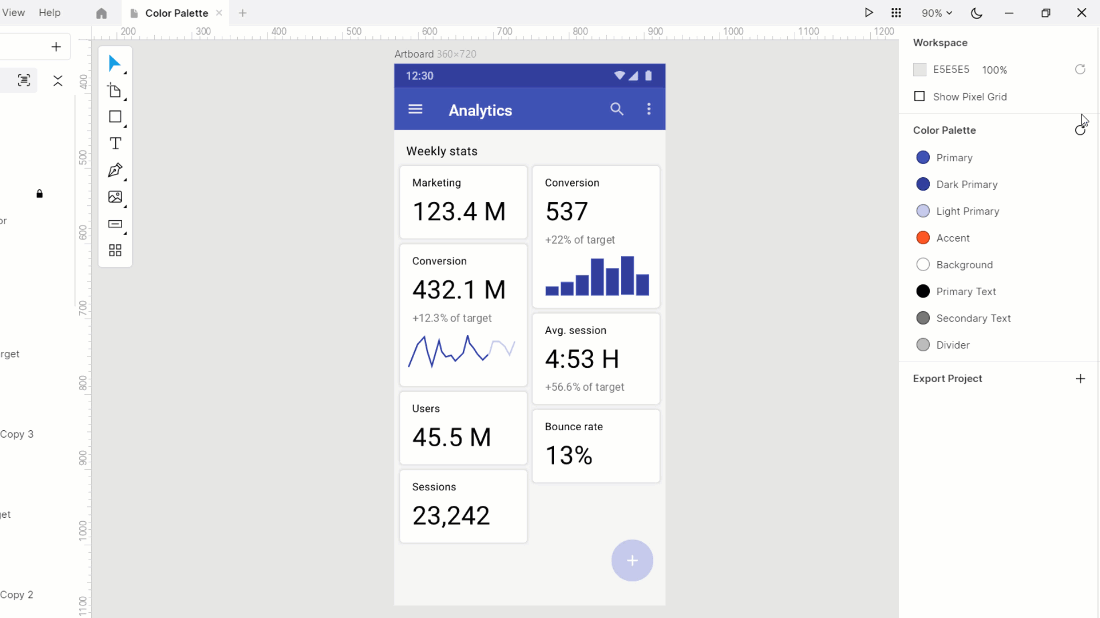1100x618 pixels.
Task: Go to the Home icon
Action: 101,13
